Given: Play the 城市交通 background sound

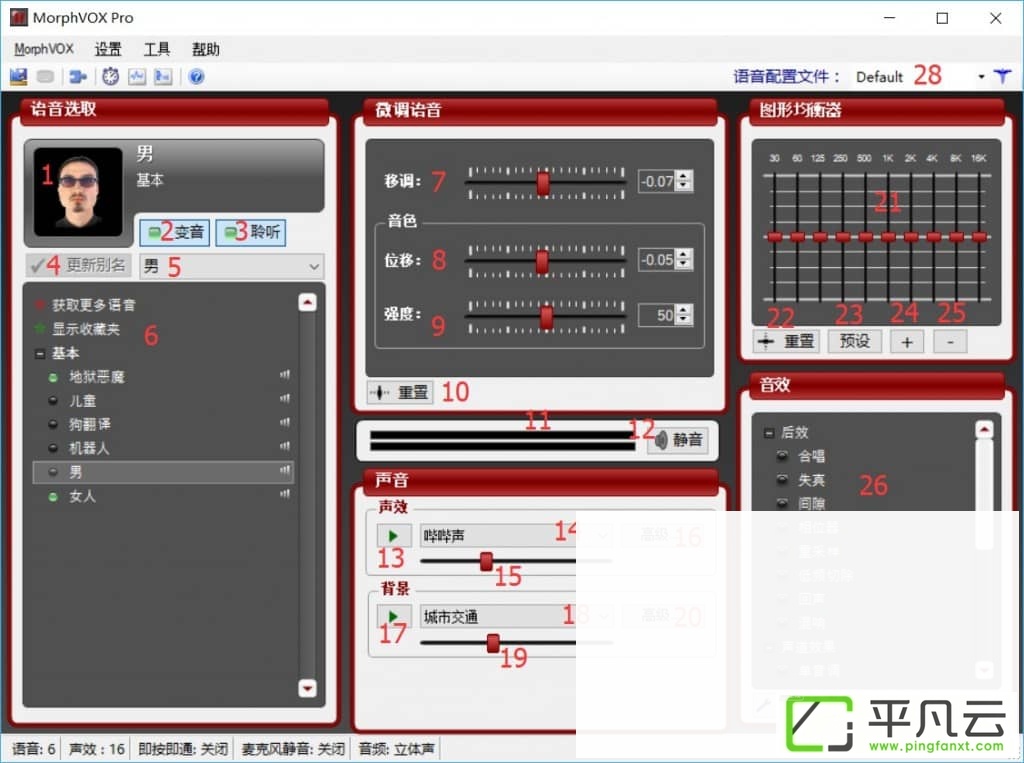Looking at the screenshot, I should click(394, 616).
